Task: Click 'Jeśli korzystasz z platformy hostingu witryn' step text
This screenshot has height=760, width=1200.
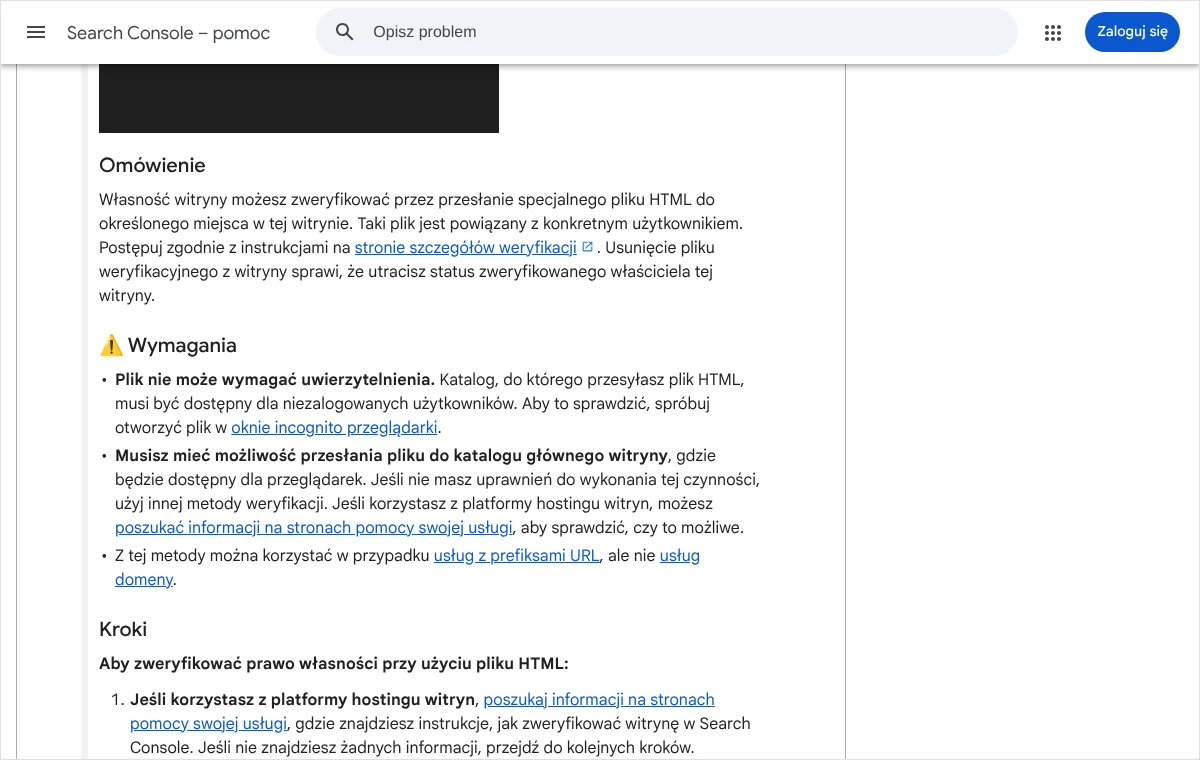Action: coord(302,699)
